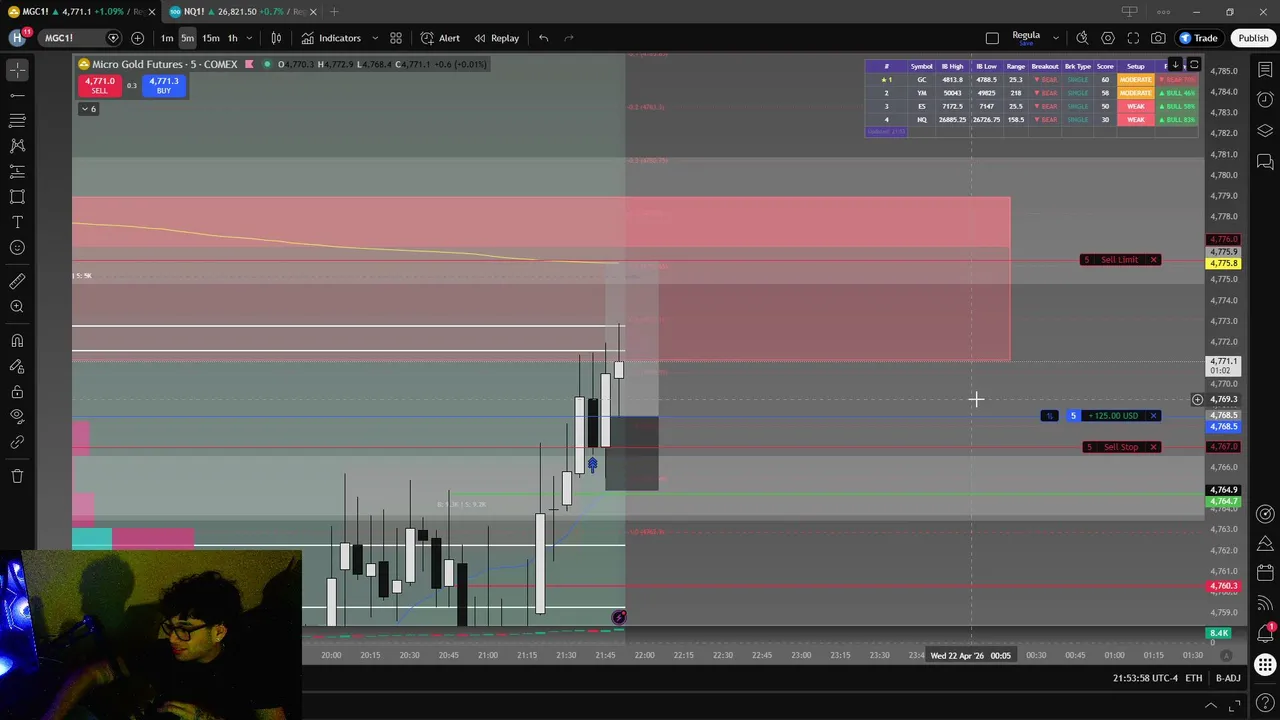Toggle stay in drawing mode
The width and height of the screenshot is (1280, 720).
coord(17,366)
